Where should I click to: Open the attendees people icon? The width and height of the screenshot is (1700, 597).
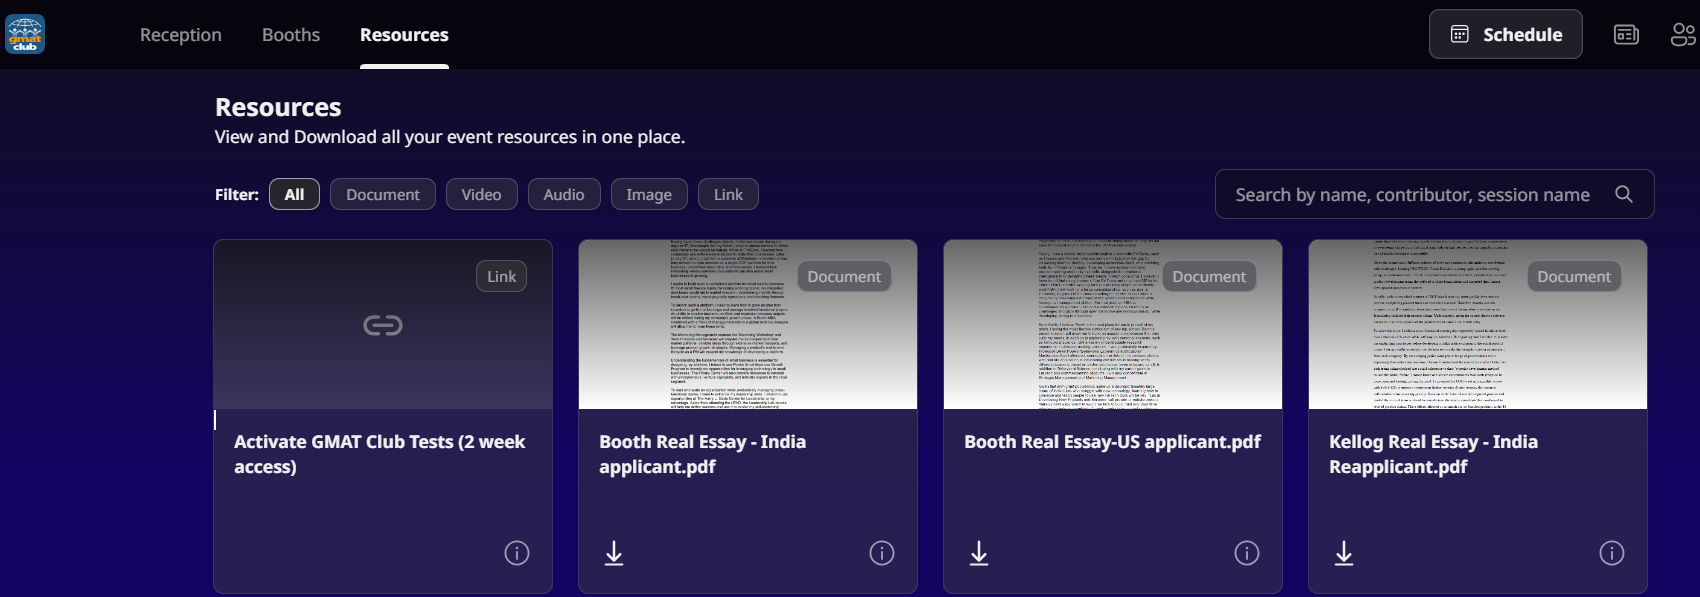[x=1682, y=35]
